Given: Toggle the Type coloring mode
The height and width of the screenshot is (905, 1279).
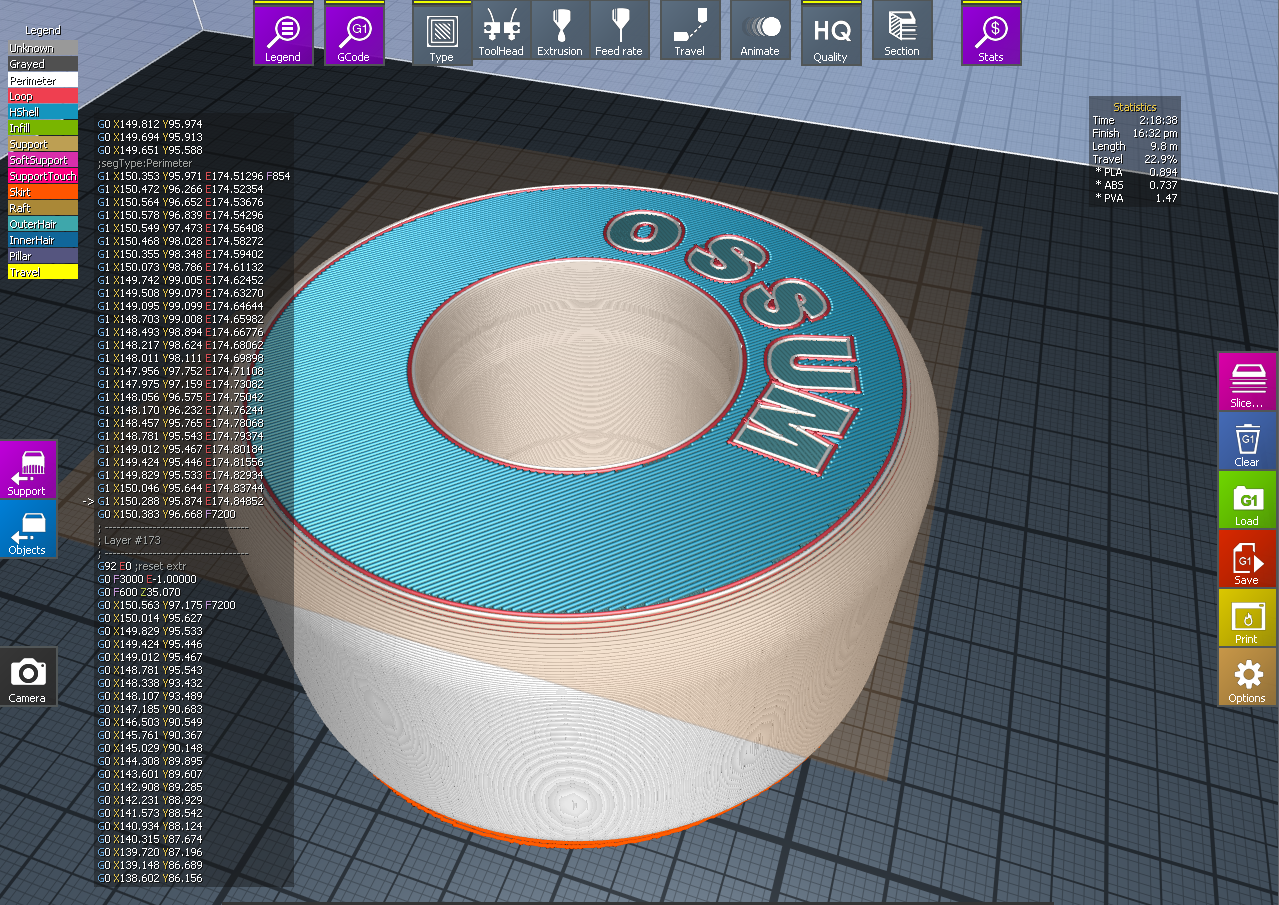Looking at the screenshot, I should (442, 30).
